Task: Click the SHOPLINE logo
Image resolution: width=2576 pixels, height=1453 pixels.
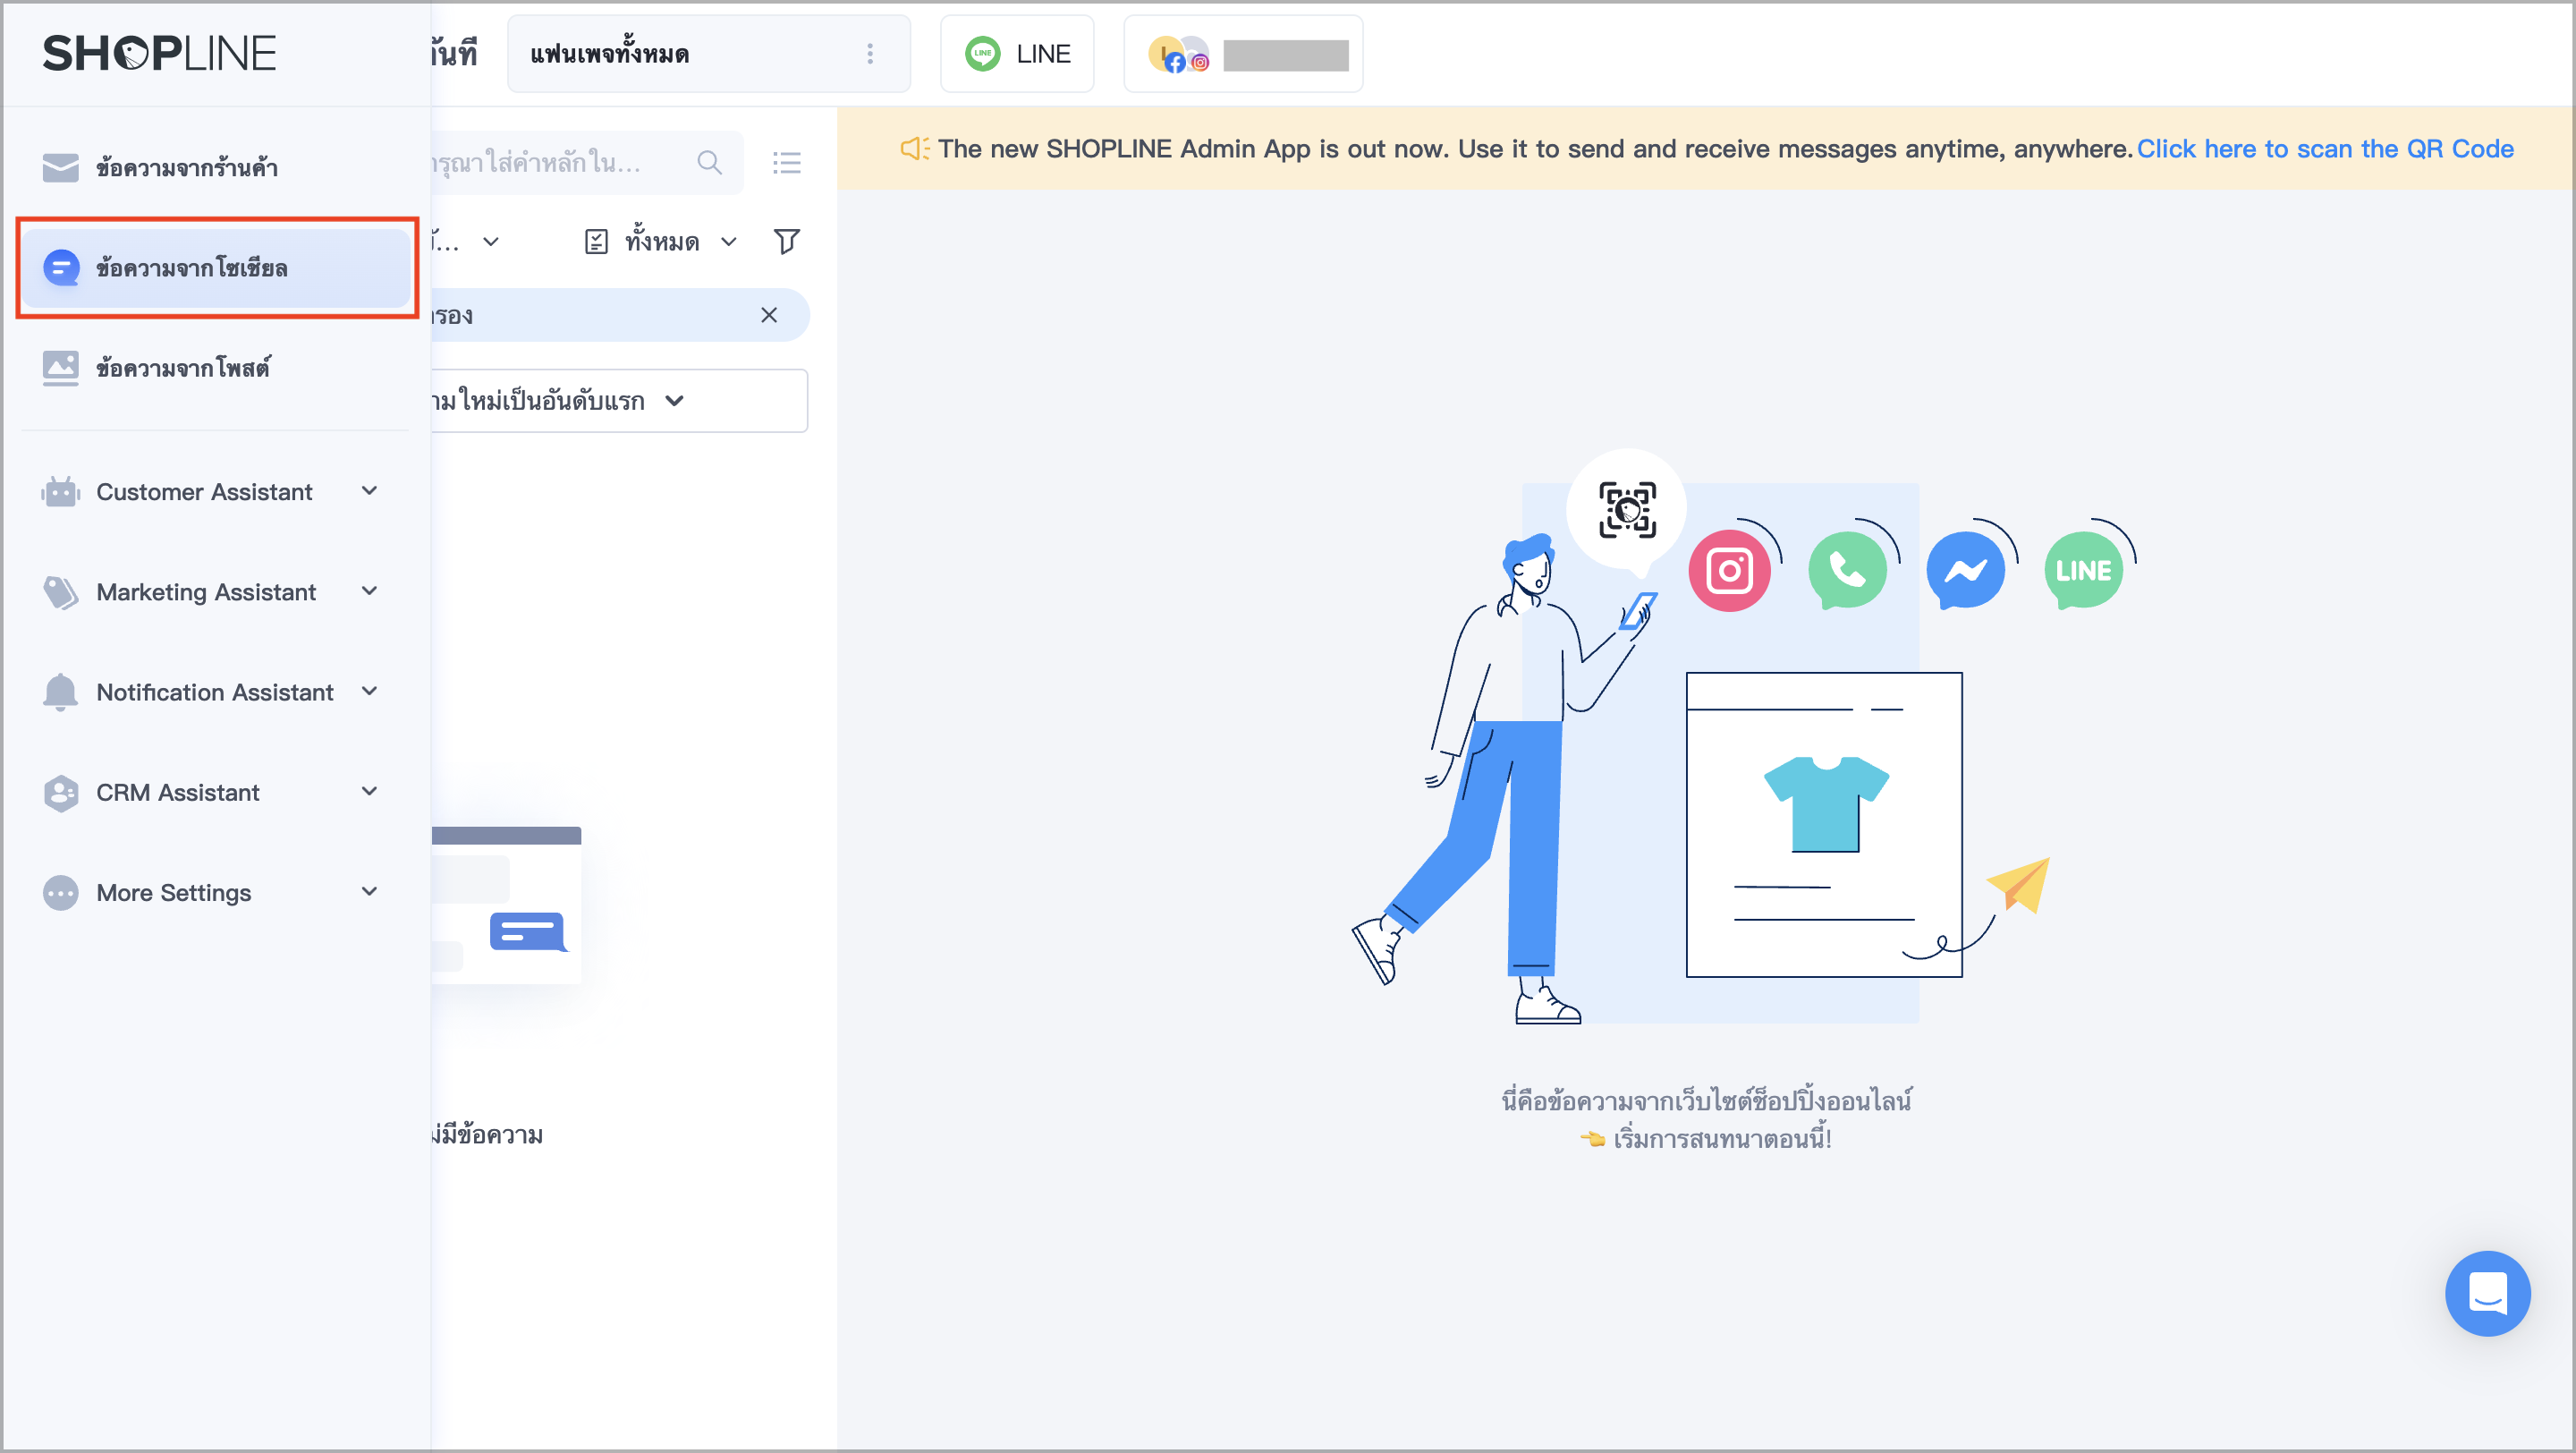Action: 159,53
